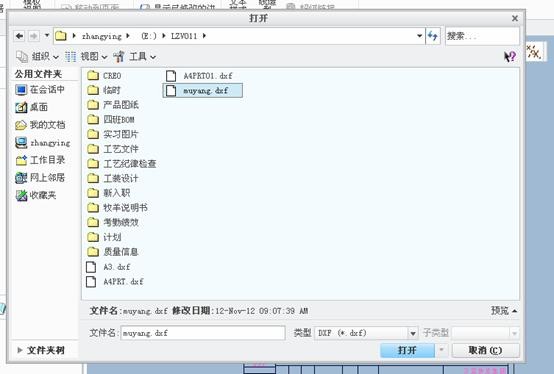Click the 打开 (Open) button

(x=407, y=350)
